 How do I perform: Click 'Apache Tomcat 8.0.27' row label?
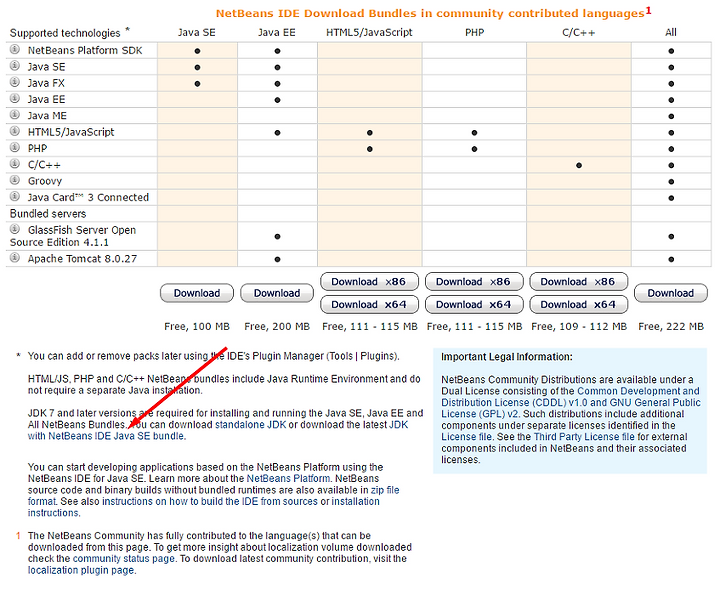82,258
